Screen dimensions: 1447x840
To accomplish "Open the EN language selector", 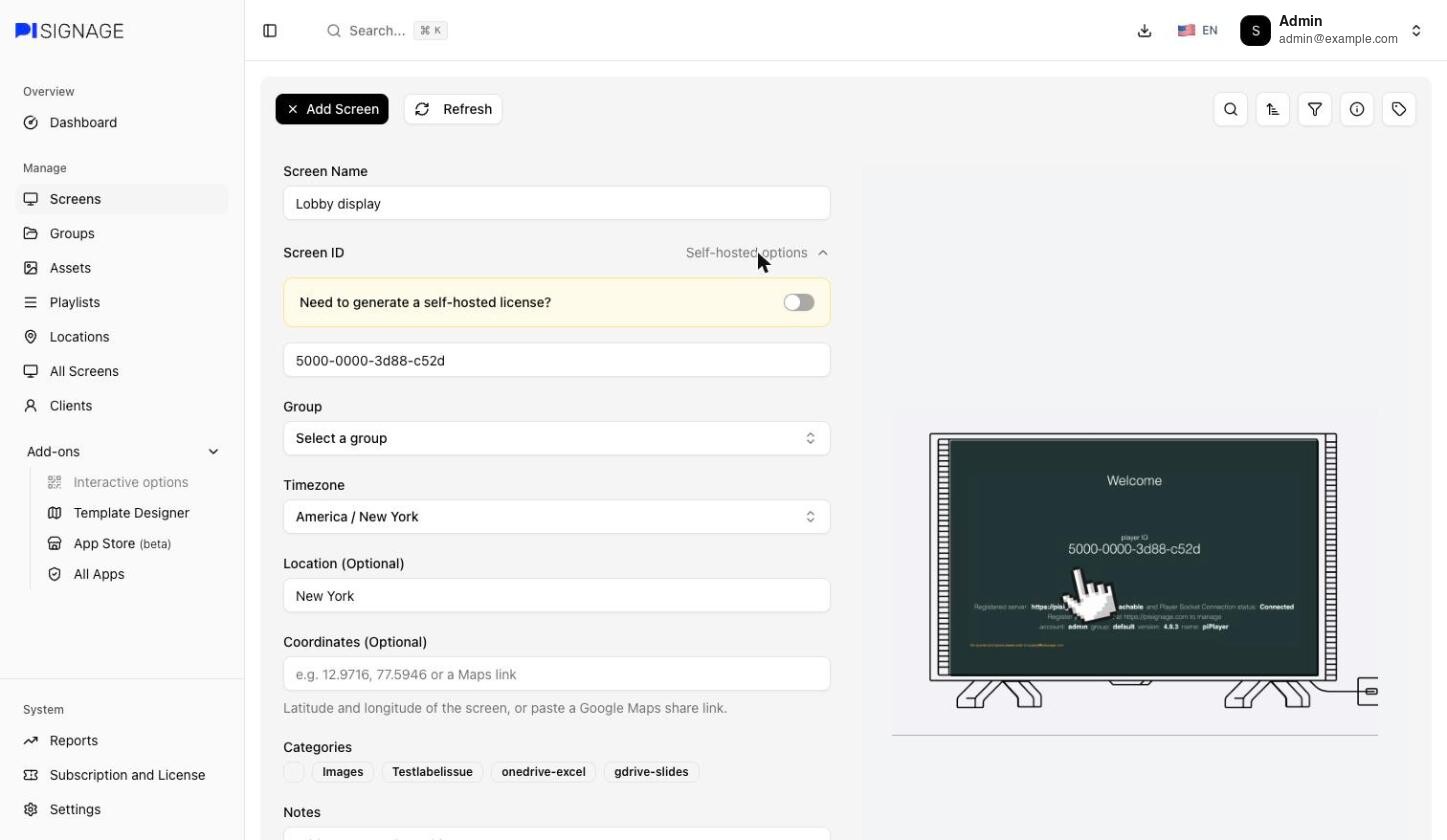I will coord(1197,31).
